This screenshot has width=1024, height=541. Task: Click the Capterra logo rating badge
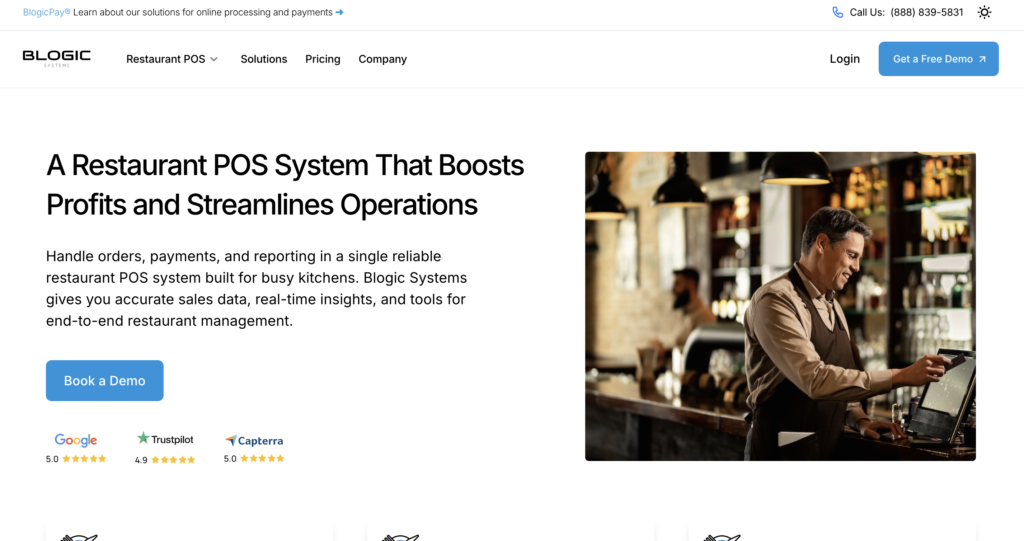click(254, 440)
